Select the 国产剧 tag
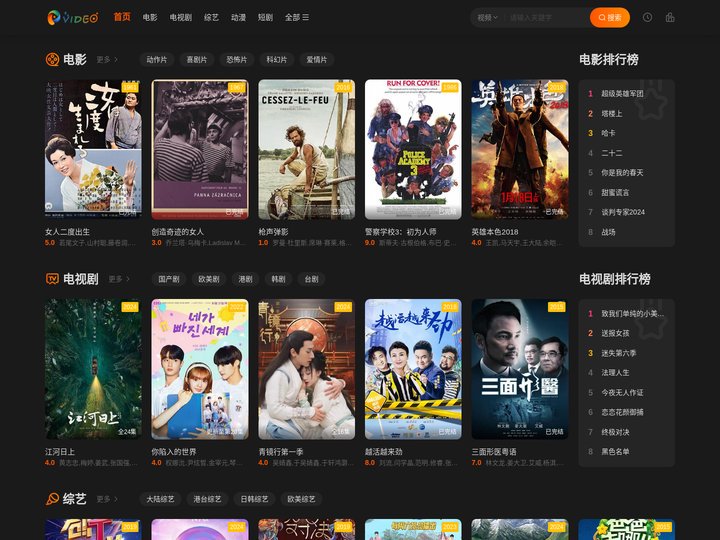720x540 pixels. (x=169, y=279)
